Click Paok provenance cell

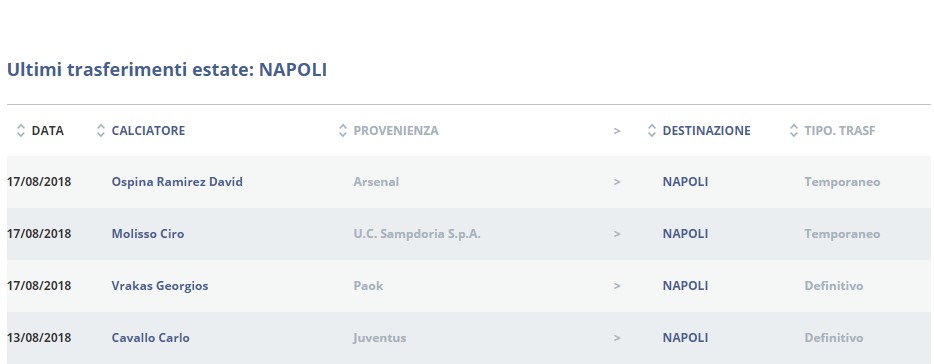click(368, 286)
